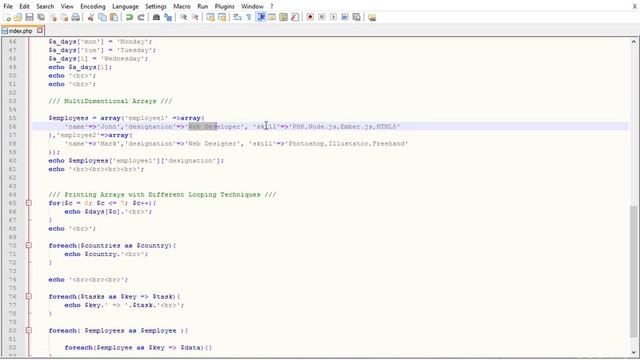Screen dimensions: 640x360
Task: Create a new file with the New icon
Action: click(x=7, y=17)
